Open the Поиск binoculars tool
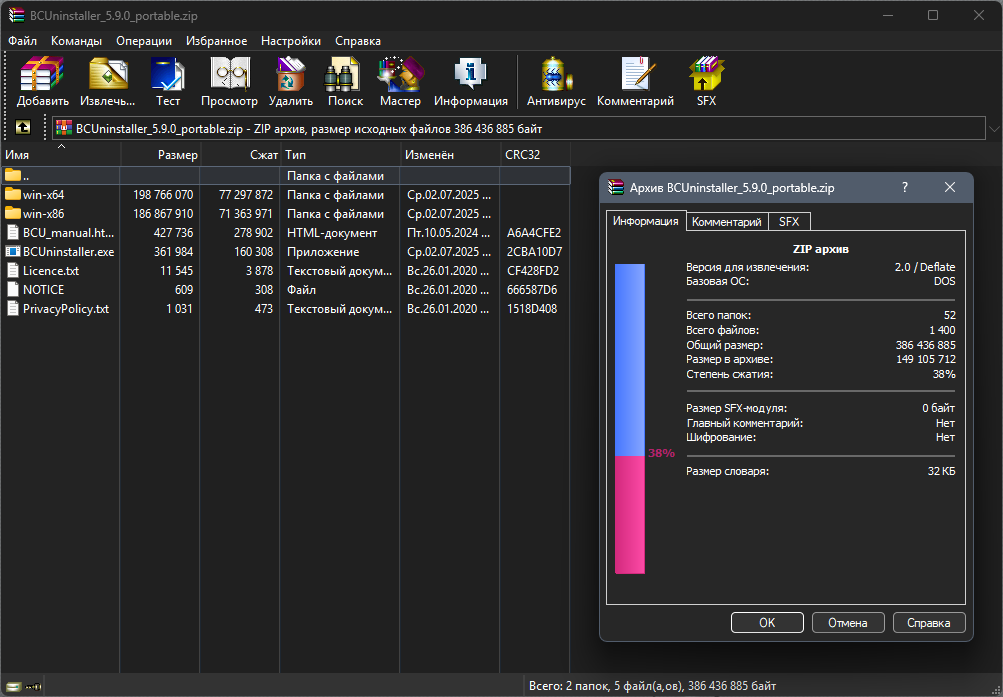1003x697 pixels. [x=344, y=74]
